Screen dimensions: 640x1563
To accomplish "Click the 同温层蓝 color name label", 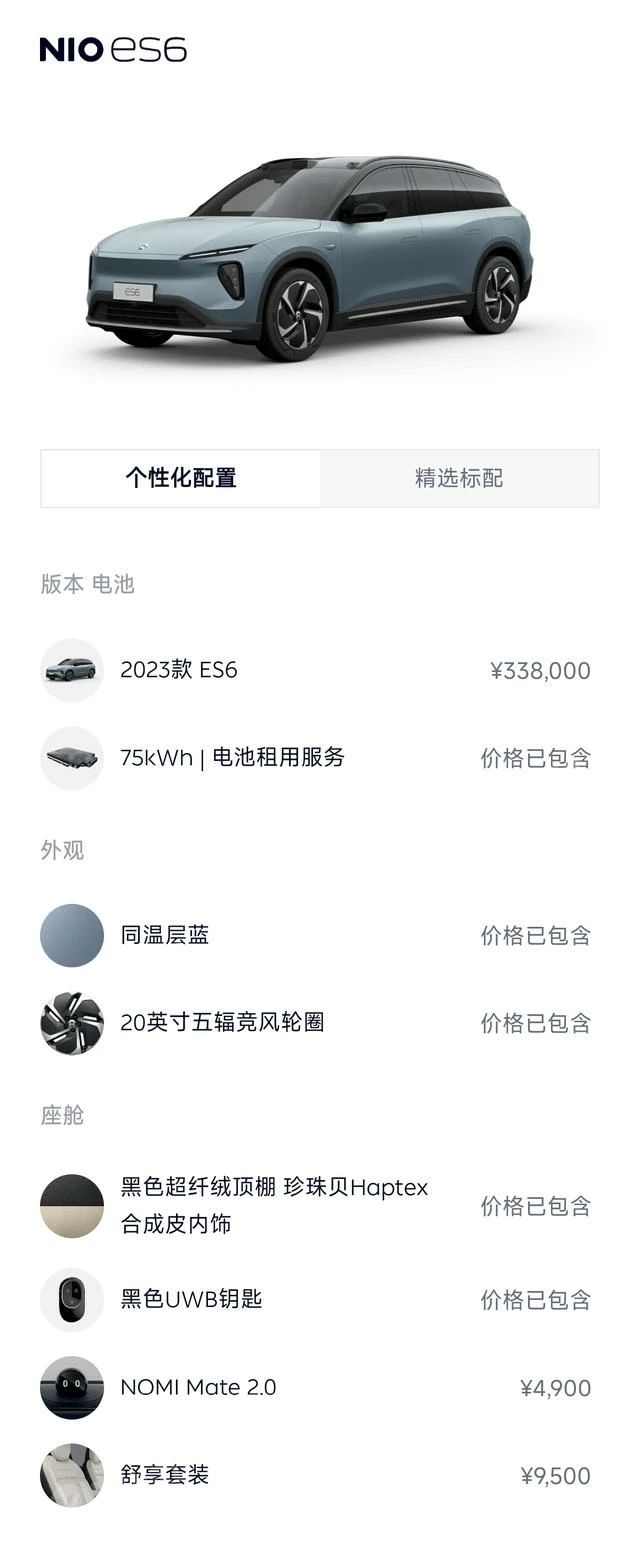I will click(x=165, y=936).
